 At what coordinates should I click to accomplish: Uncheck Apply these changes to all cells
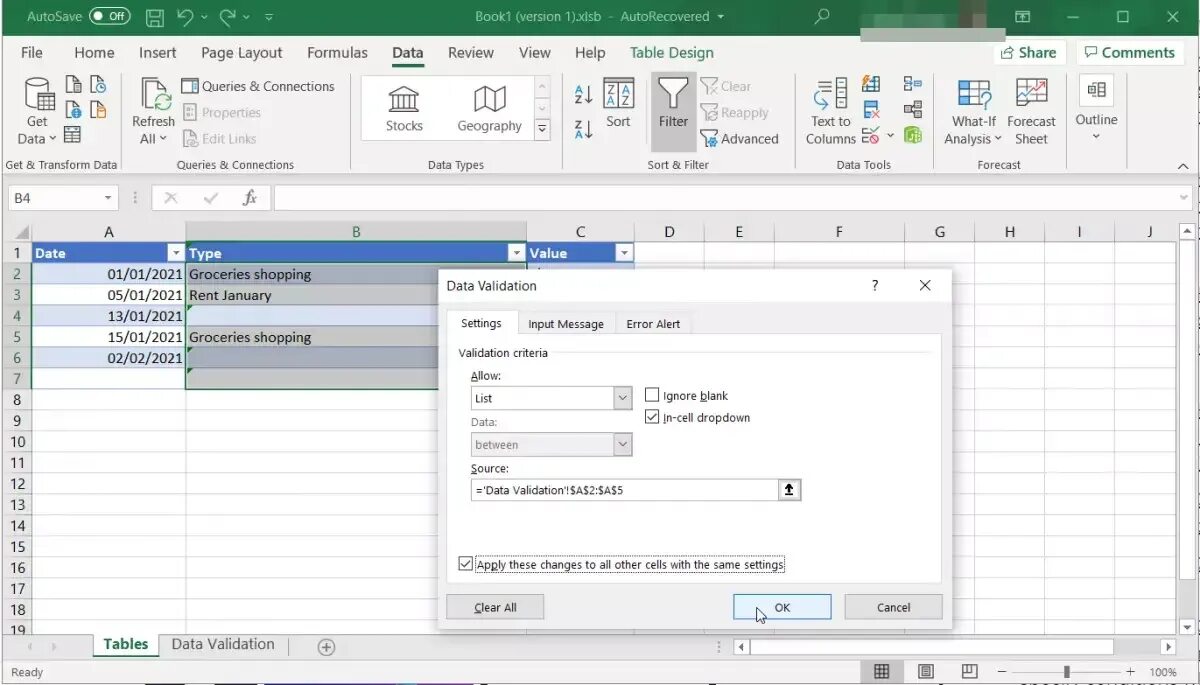tap(465, 564)
